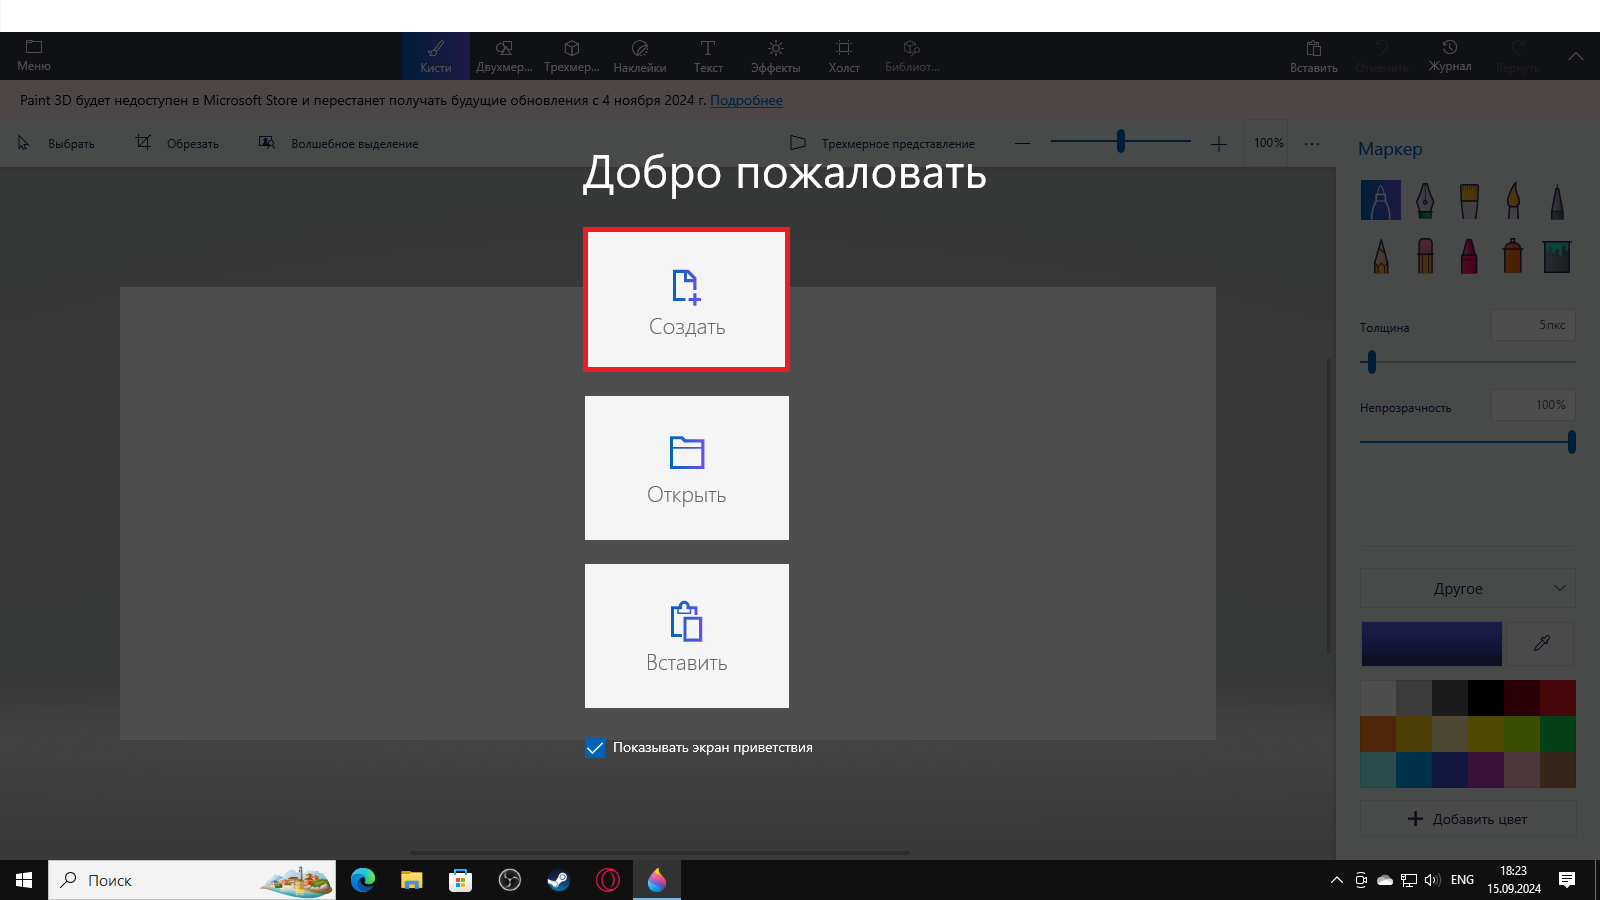Viewport: 1600px width, 900px height.
Task: Open the notification center icon
Action: click(1567, 880)
